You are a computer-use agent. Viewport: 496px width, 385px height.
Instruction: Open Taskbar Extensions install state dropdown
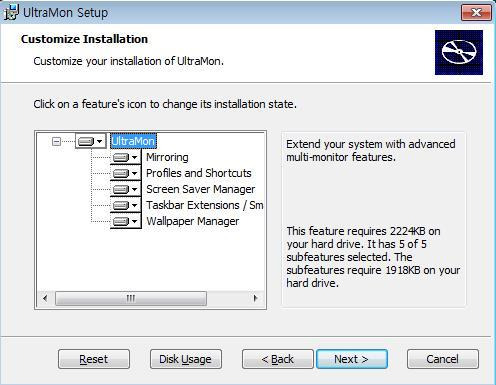point(126,205)
